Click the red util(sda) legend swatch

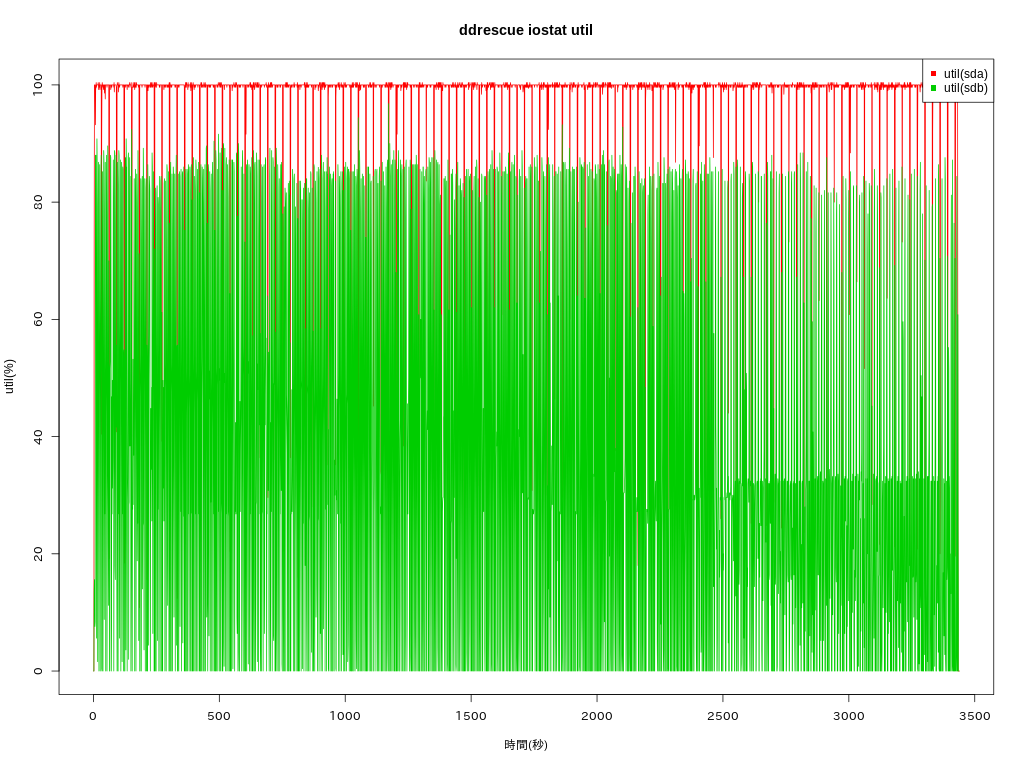click(933, 74)
